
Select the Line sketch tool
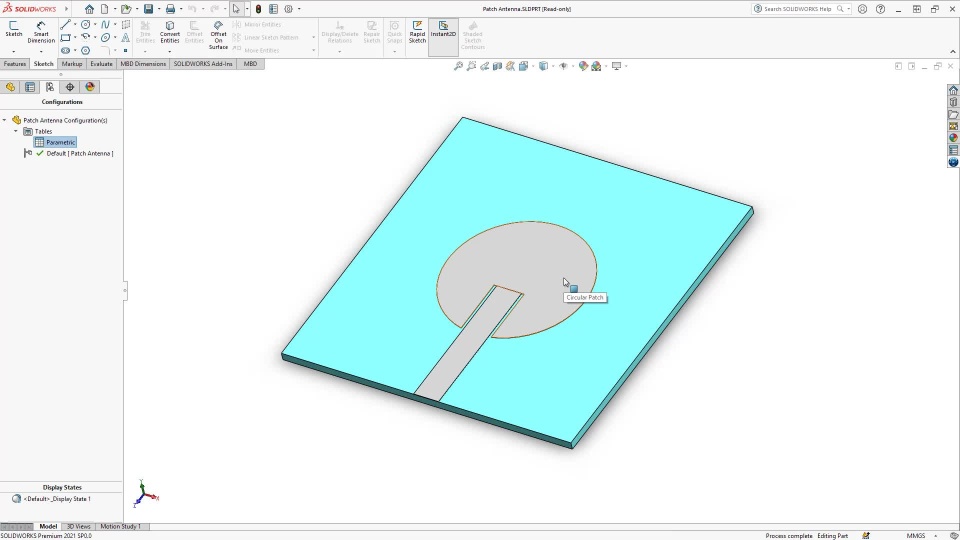pyautogui.click(x=66, y=24)
